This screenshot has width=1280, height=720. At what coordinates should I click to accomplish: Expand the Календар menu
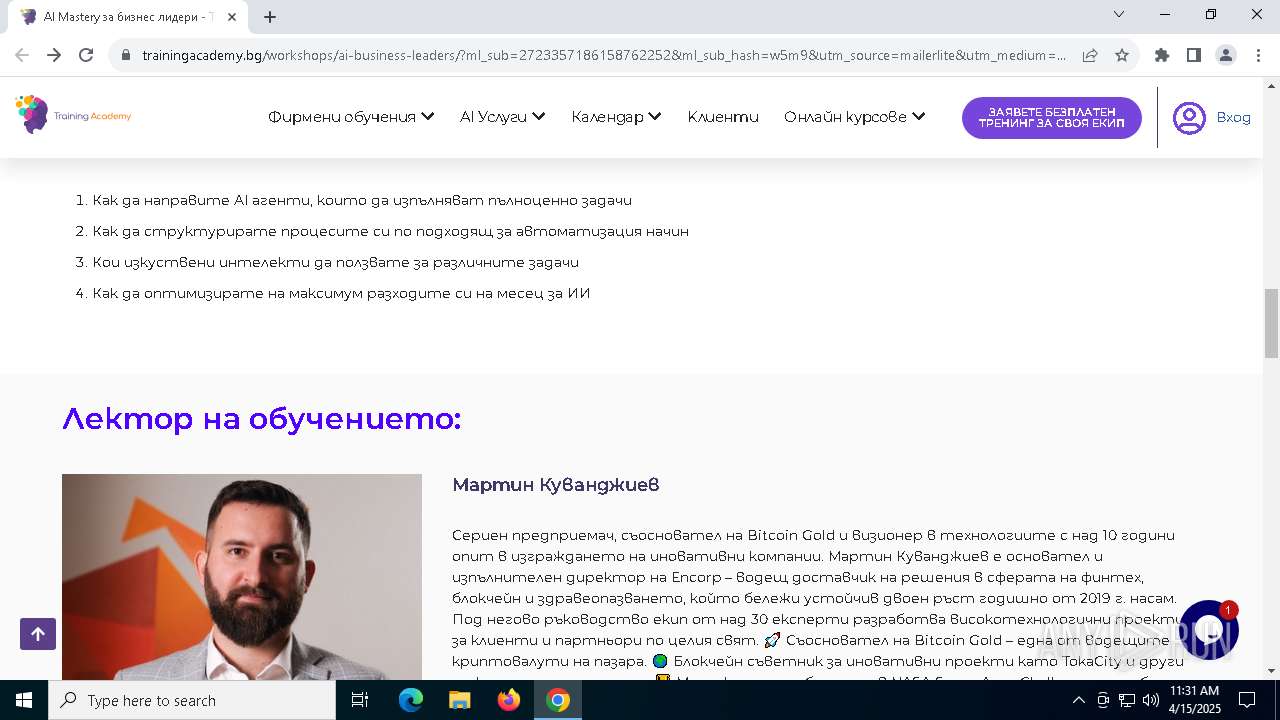click(617, 117)
